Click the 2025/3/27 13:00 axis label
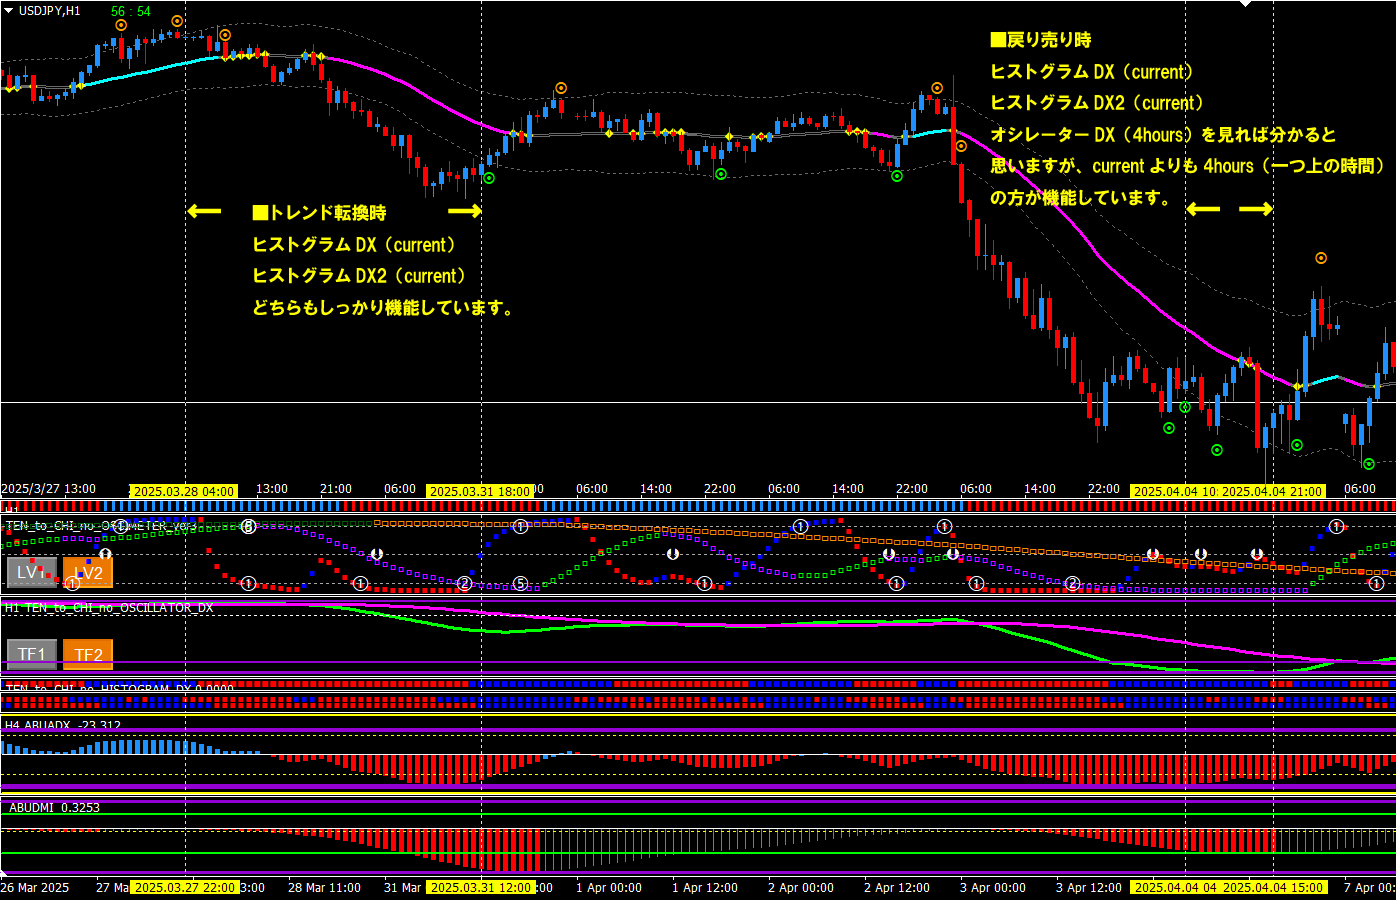 point(49,489)
